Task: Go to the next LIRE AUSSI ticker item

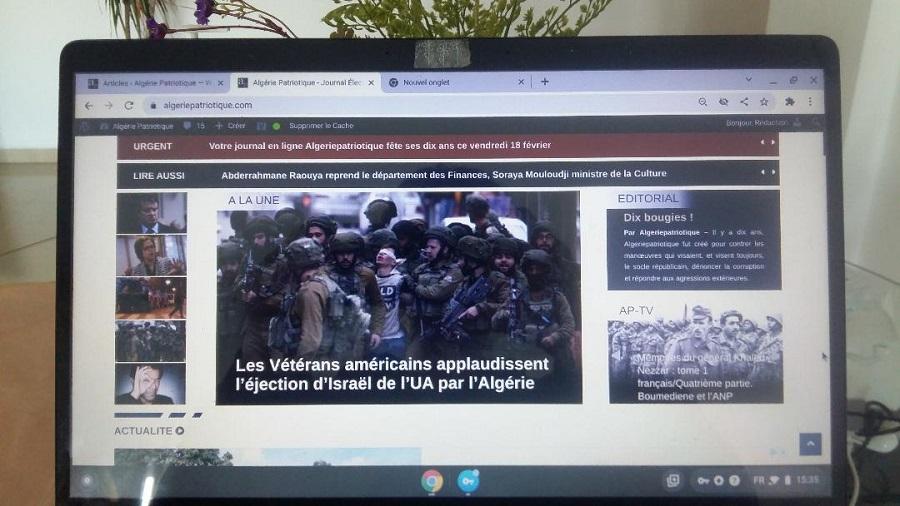Action: [773, 172]
